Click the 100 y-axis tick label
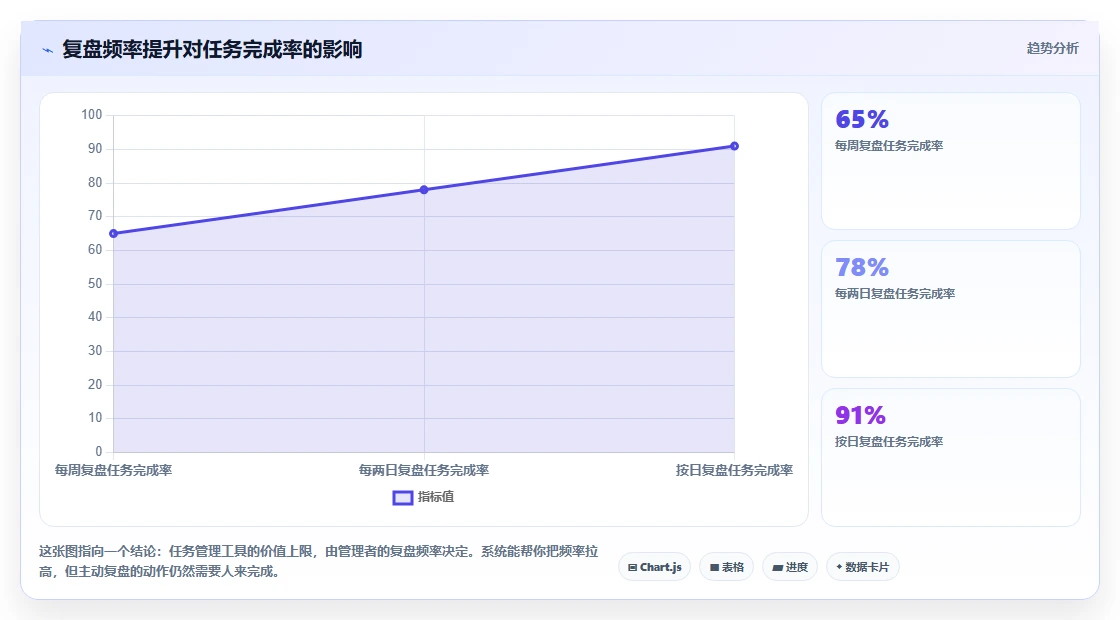Image resolution: width=1120 pixels, height=620 pixels. tap(92, 114)
